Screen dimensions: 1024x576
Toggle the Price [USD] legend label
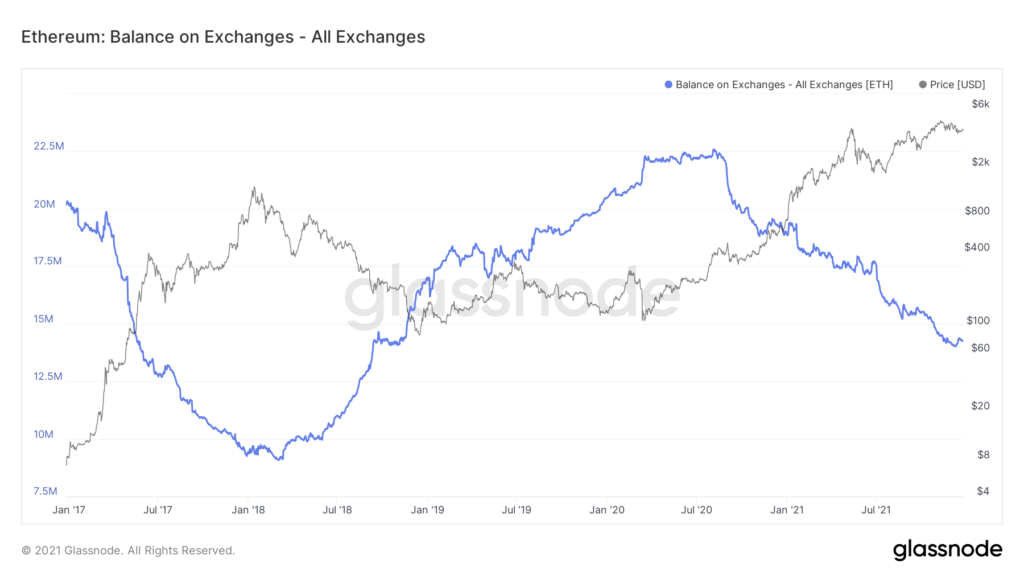point(958,85)
